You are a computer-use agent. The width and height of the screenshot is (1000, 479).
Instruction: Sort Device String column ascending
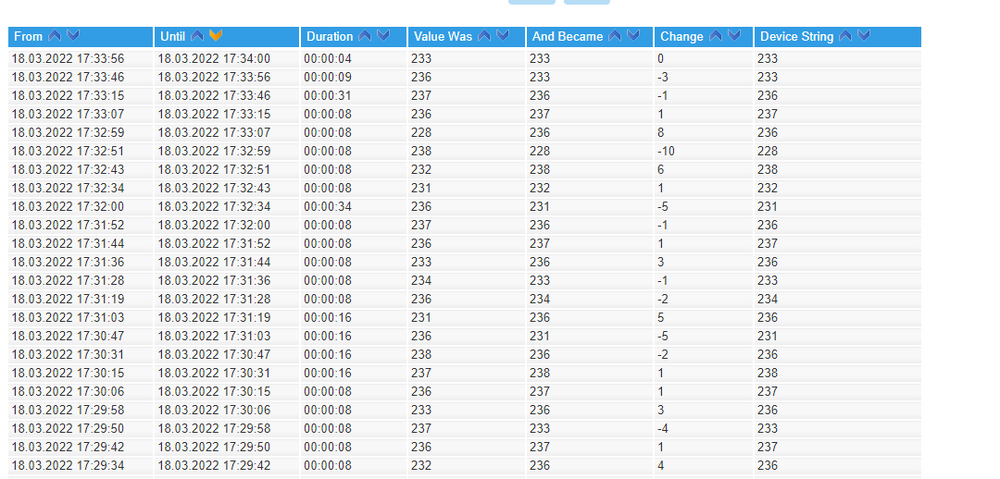pyautogui.click(x=846, y=37)
